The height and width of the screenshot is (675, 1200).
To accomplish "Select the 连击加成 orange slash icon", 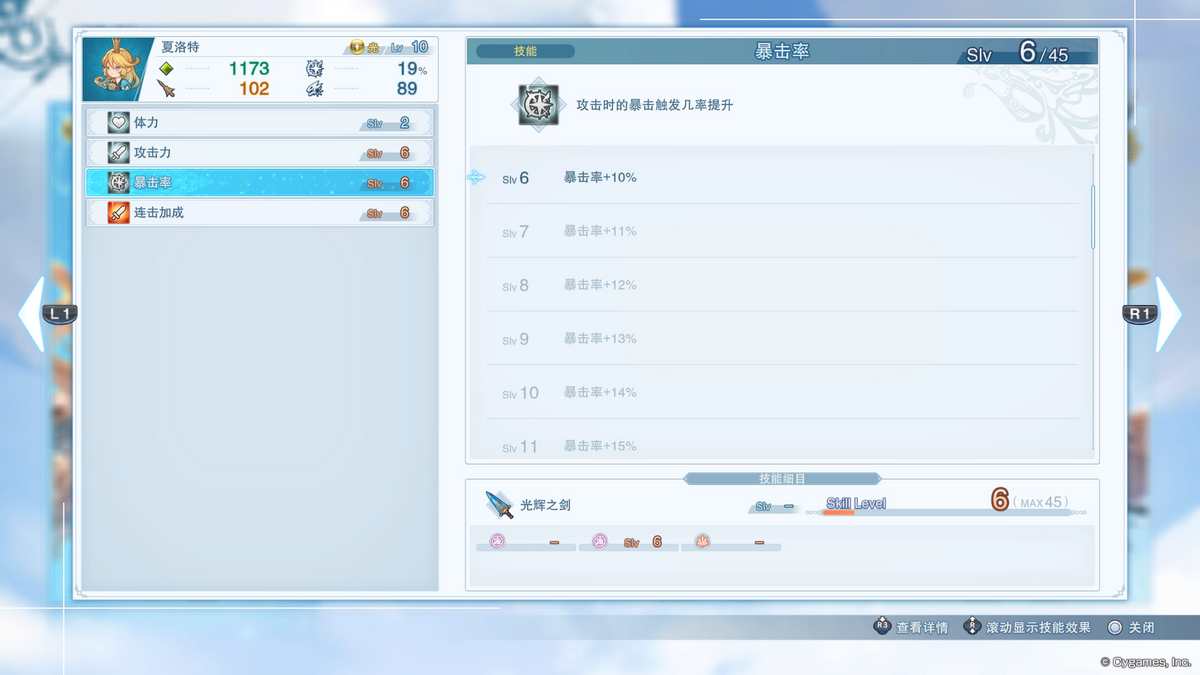I will 119,213.
